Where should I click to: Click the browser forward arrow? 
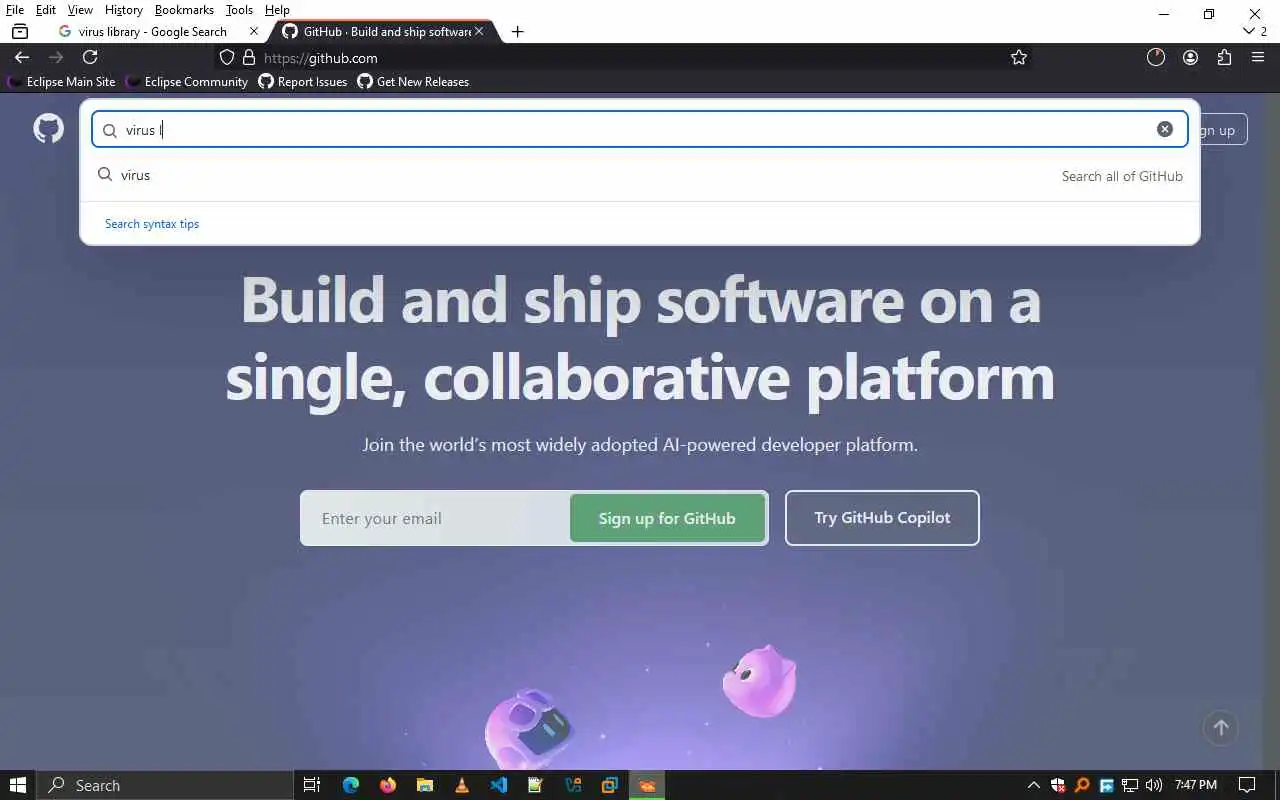56,57
